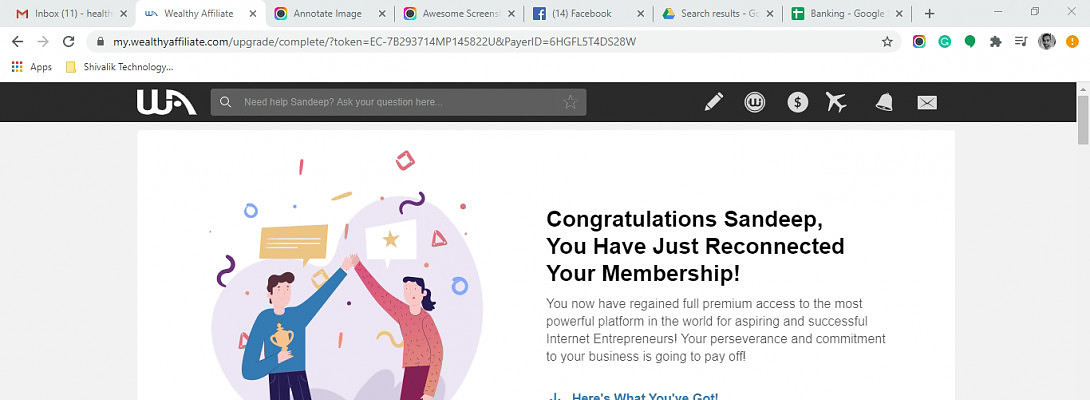
Task: Click the WordPress websites icon
Action: (755, 102)
